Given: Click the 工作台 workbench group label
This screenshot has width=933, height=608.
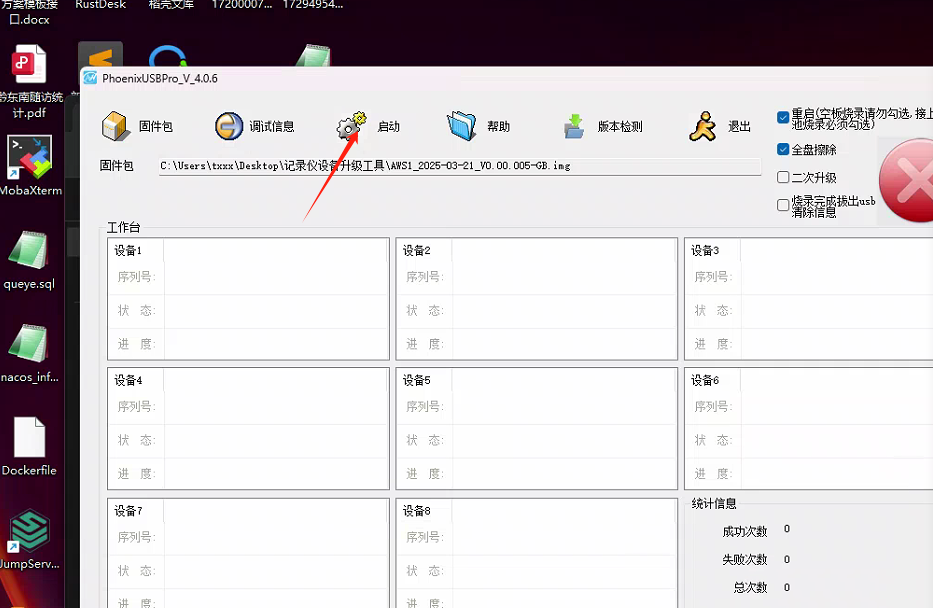Looking at the screenshot, I should (124, 227).
